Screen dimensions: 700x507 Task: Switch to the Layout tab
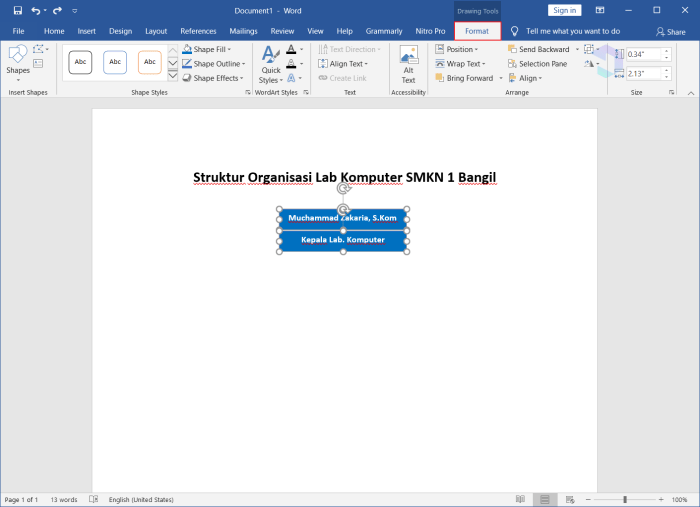[156, 31]
